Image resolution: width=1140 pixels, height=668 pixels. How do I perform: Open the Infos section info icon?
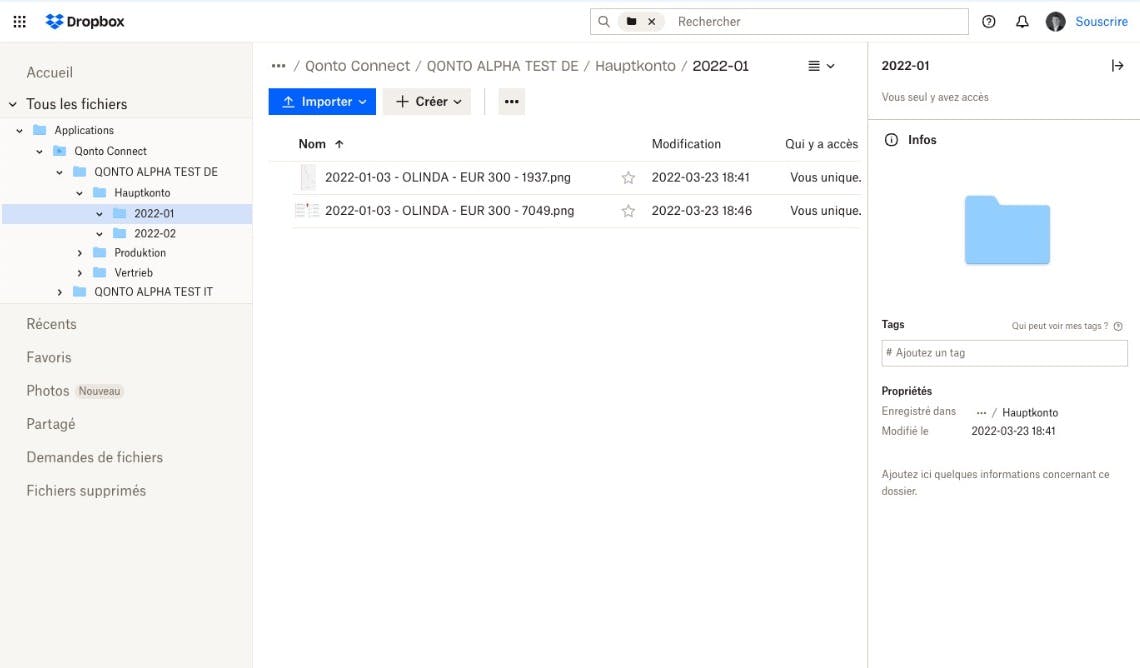(891, 140)
